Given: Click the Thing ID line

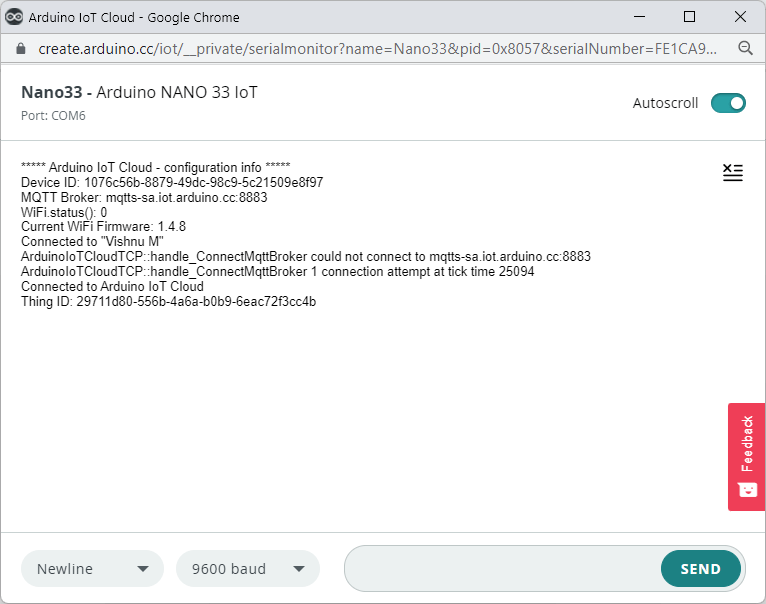Looking at the screenshot, I should 169,302.
